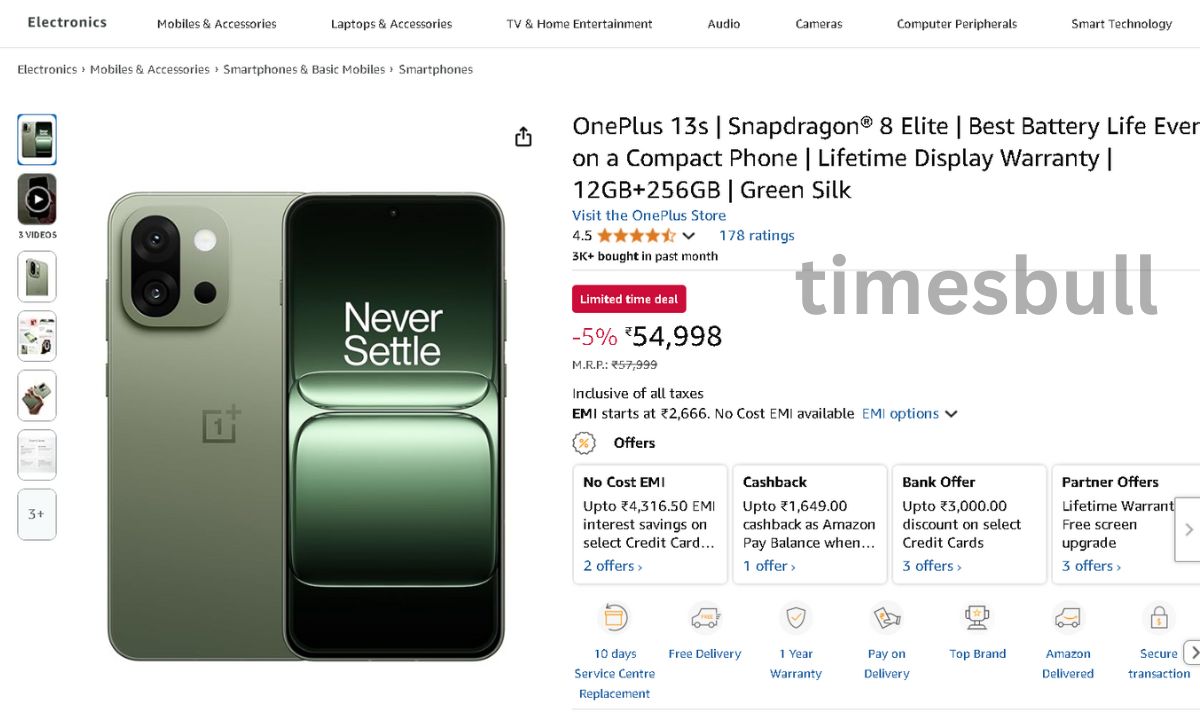Open Cameras category in navigation bar
1200x720 pixels.
point(819,24)
